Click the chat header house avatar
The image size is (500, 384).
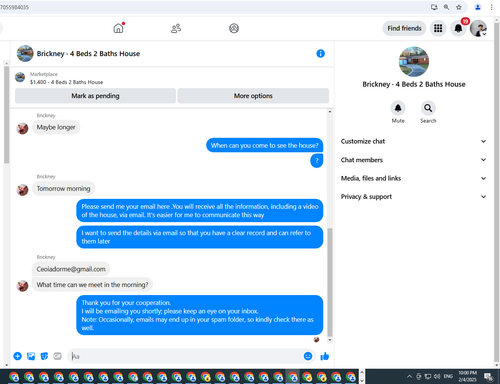click(25, 53)
